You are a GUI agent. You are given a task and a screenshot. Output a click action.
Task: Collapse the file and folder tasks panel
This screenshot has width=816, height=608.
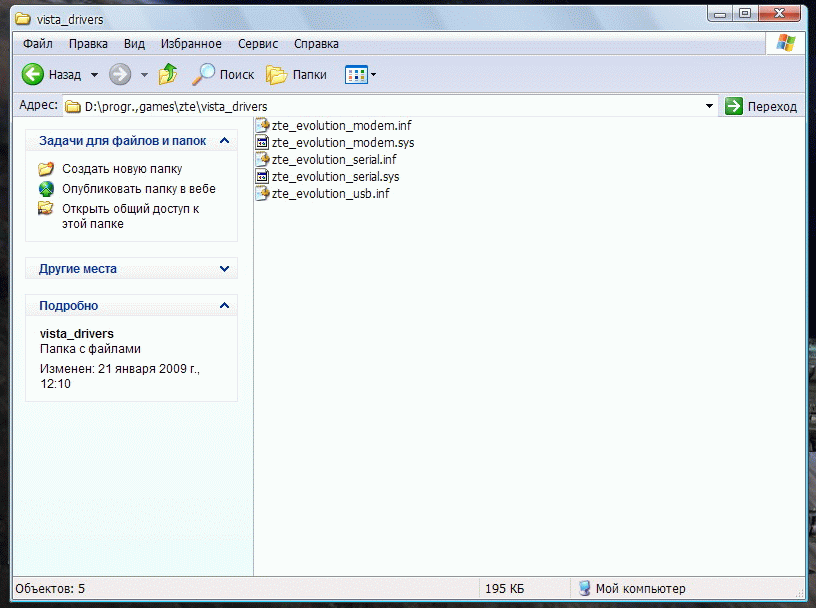(x=224, y=141)
